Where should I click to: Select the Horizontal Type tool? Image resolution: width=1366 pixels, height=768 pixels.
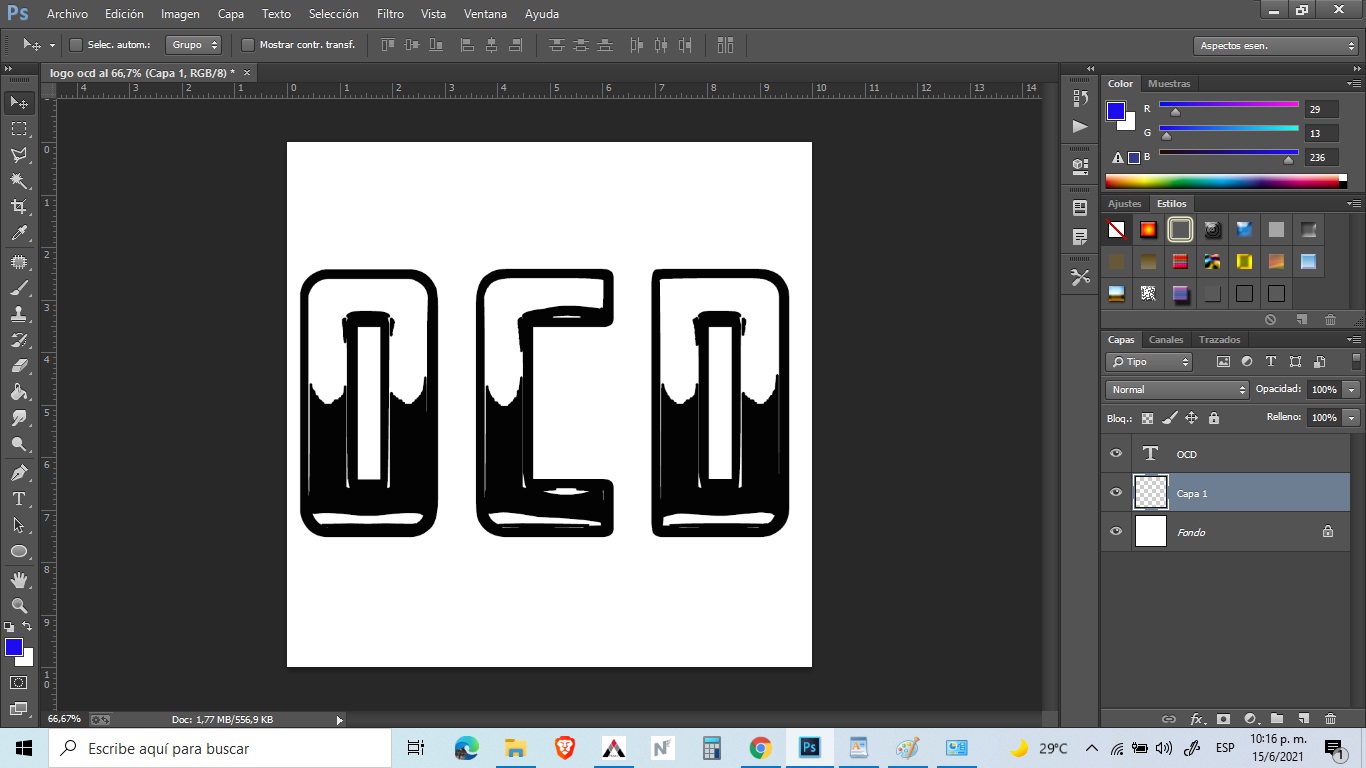(x=19, y=499)
